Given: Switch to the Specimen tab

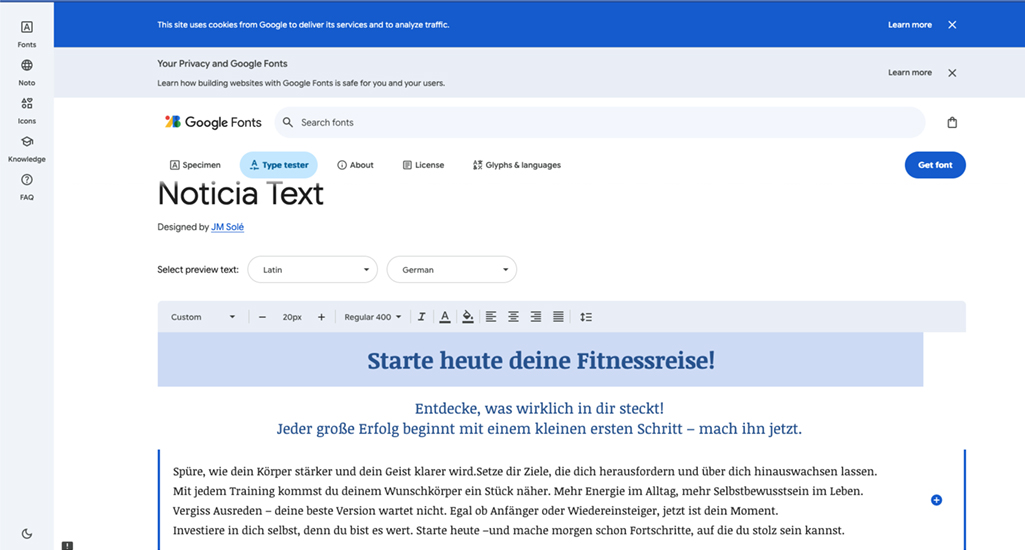Looking at the screenshot, I should pos(195,165).
